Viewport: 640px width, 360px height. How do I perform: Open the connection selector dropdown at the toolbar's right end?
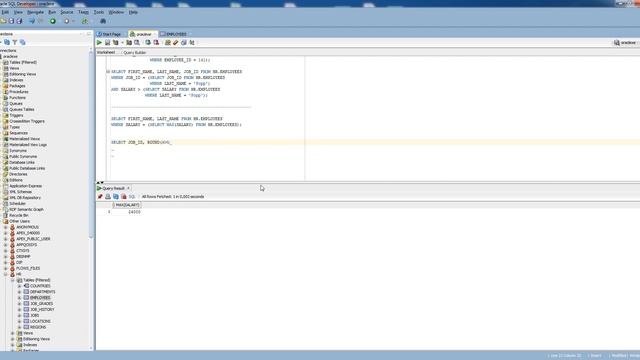point(627,42)
